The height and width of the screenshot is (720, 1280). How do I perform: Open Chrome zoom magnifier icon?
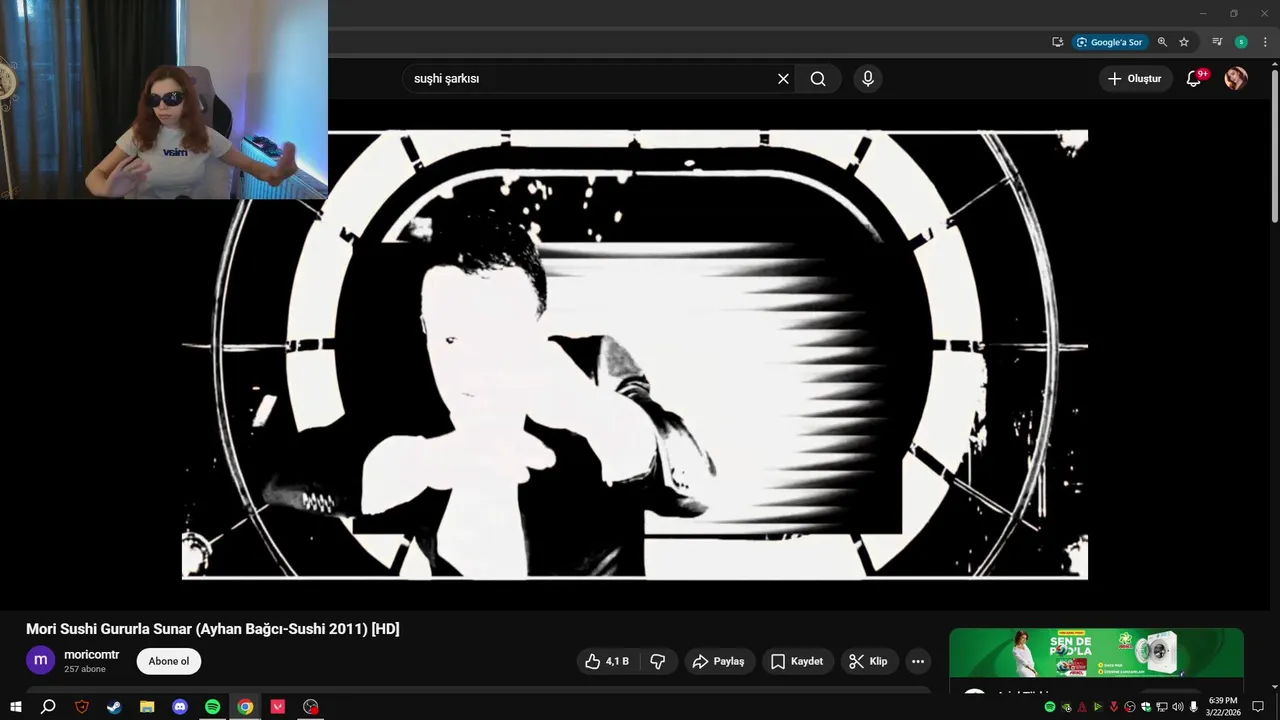[x=1162, y=42]
